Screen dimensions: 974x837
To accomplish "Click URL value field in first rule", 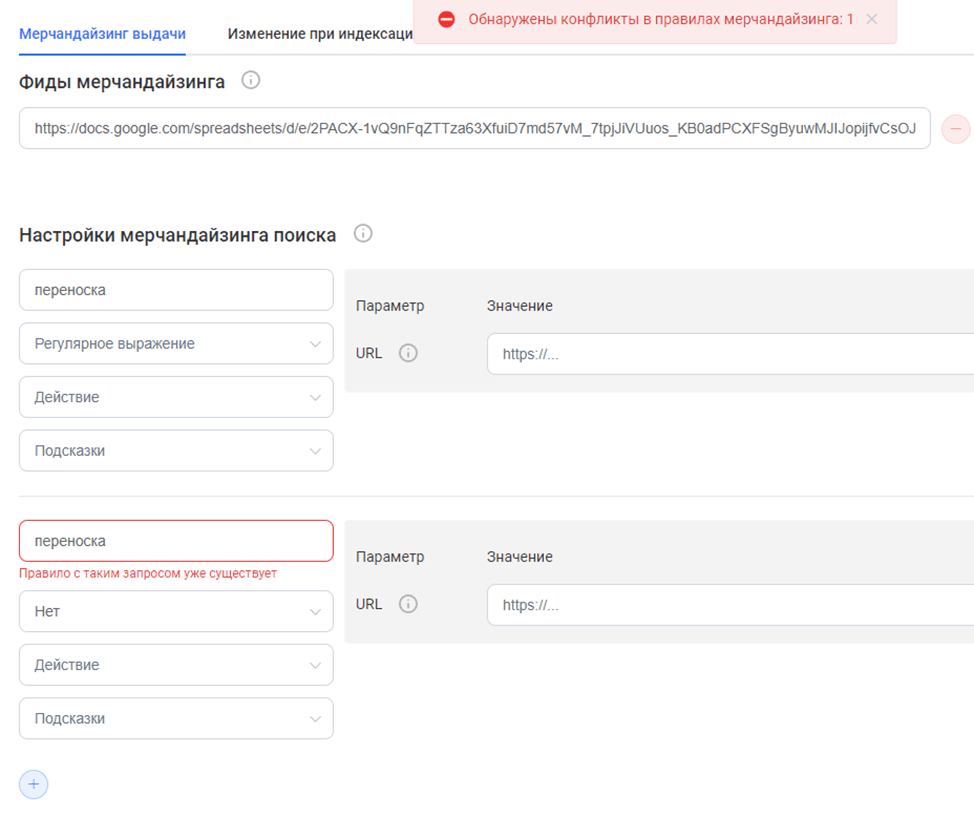I will [x=730, y=354].
